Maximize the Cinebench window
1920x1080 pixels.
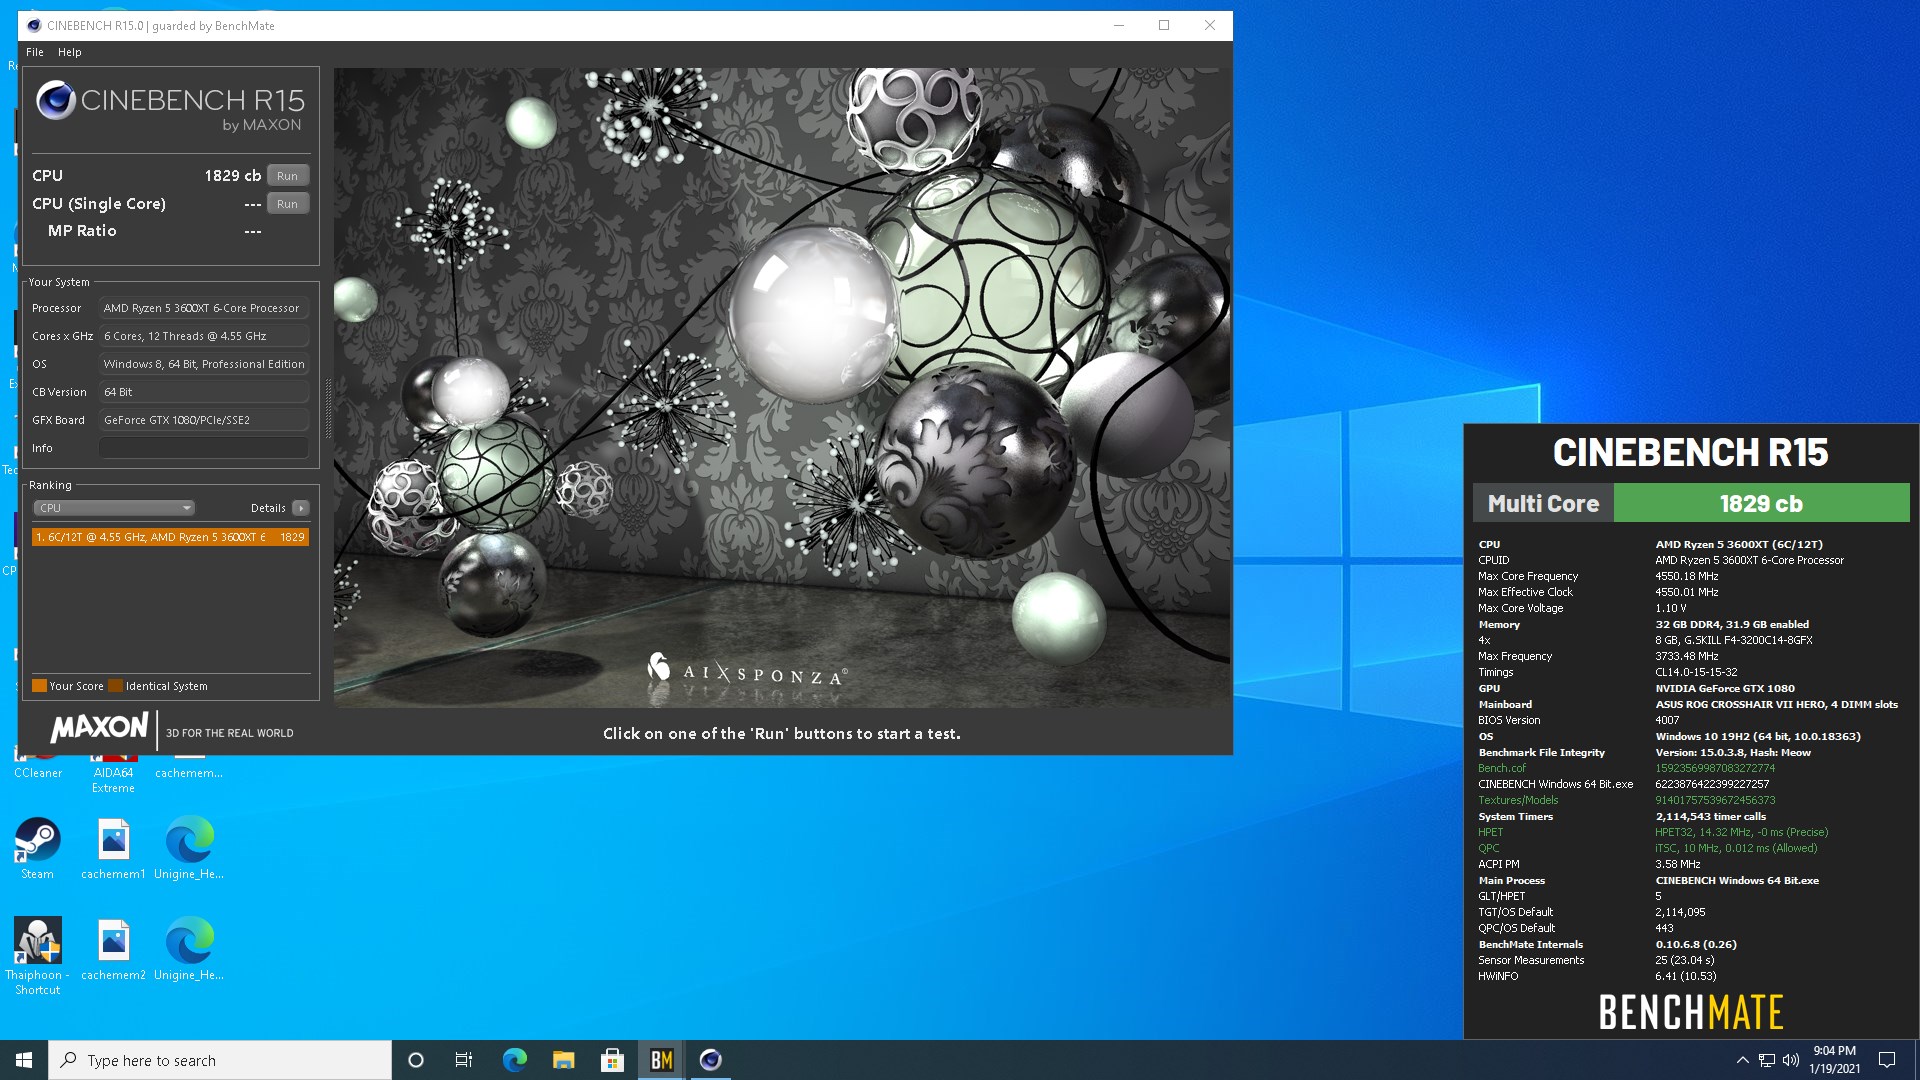(x=1164, y=25)
